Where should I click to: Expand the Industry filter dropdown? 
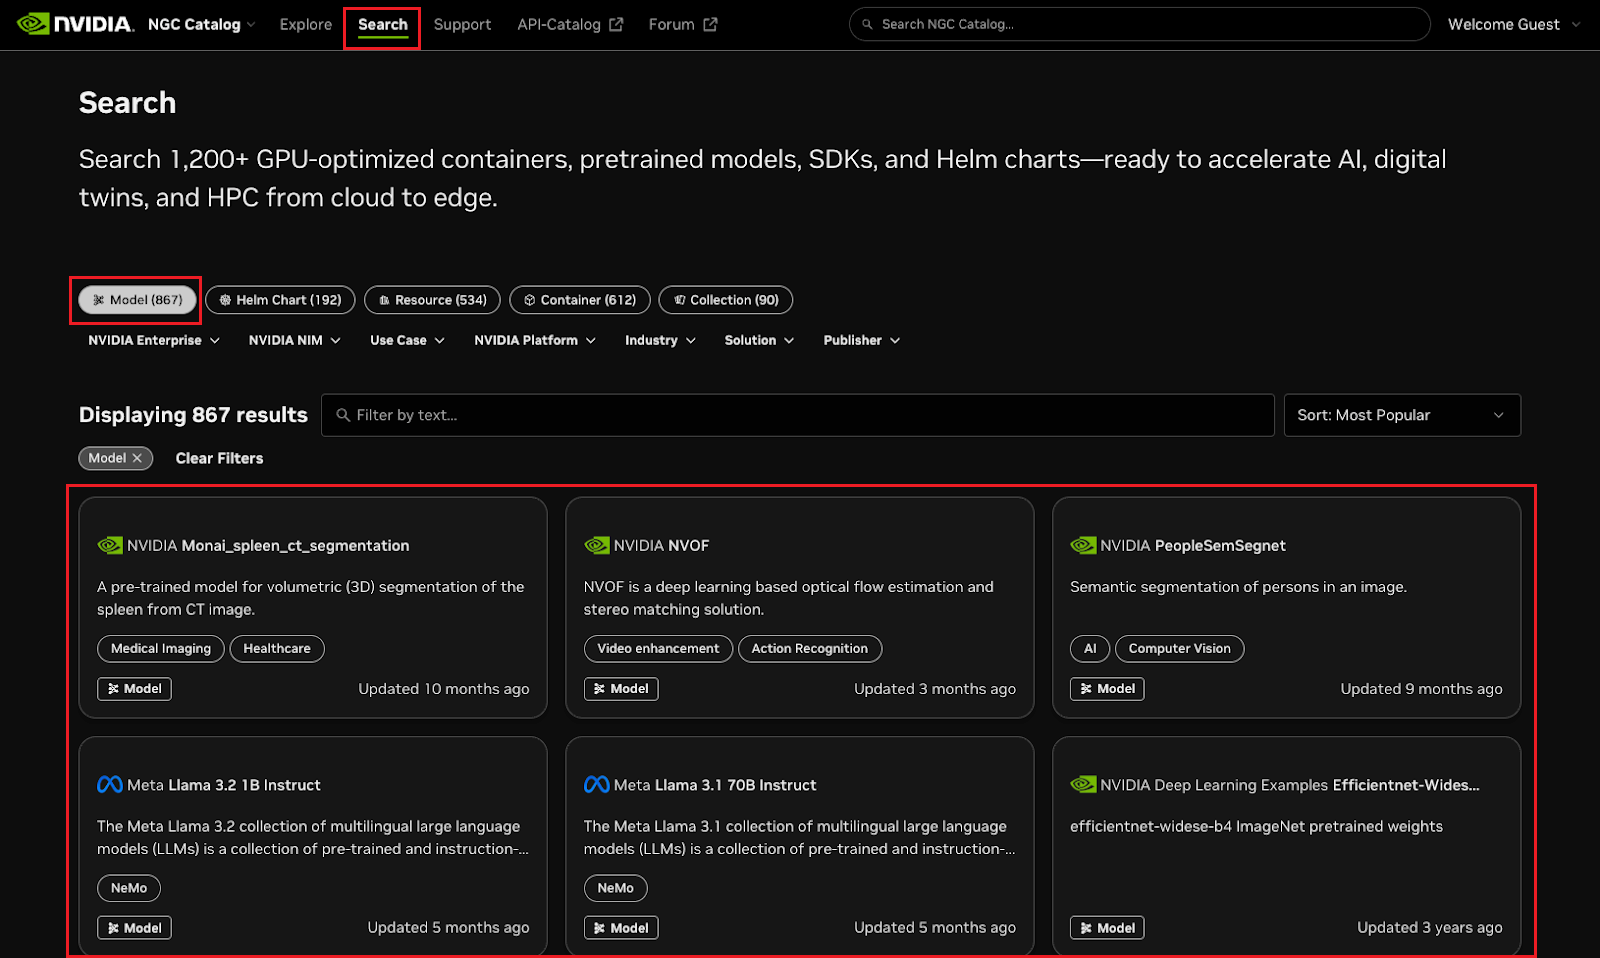(x=660, y=340)
